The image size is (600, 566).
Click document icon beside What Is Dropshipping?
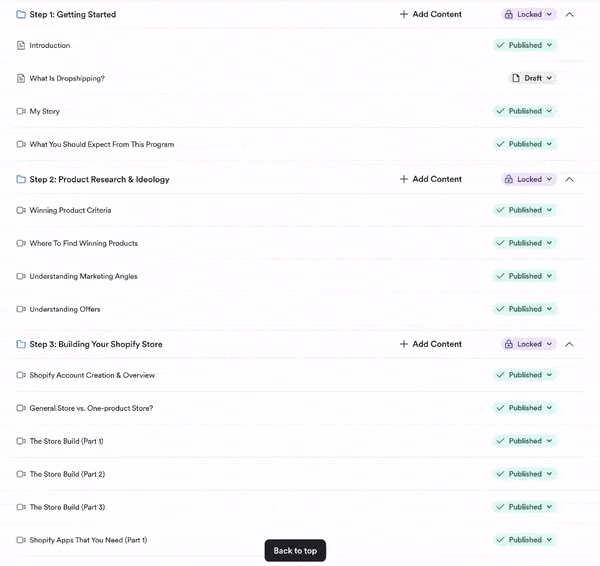click(x=21, y=79)
